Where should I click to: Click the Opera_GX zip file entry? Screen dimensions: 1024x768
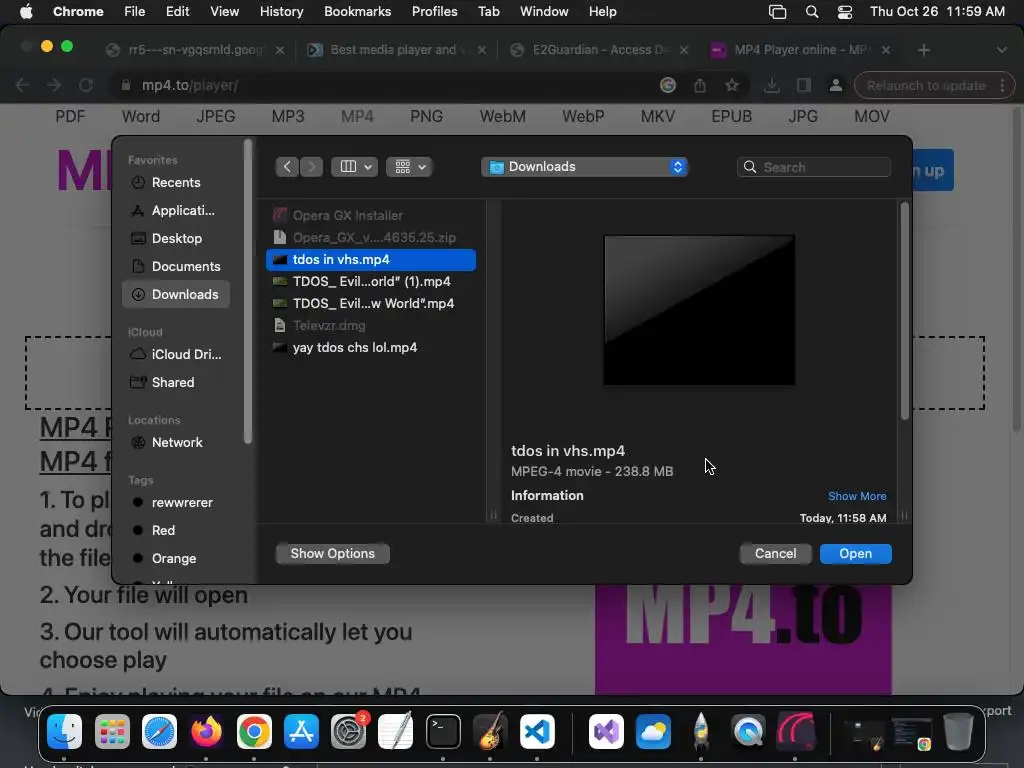371,238
